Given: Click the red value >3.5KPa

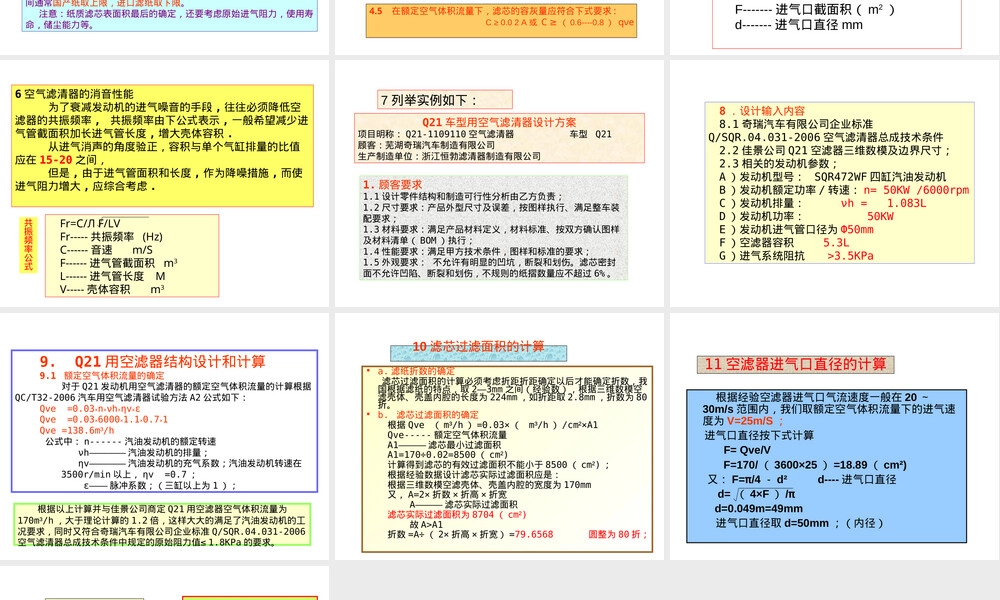Looking at the screenshot, I should pos(850,256).
